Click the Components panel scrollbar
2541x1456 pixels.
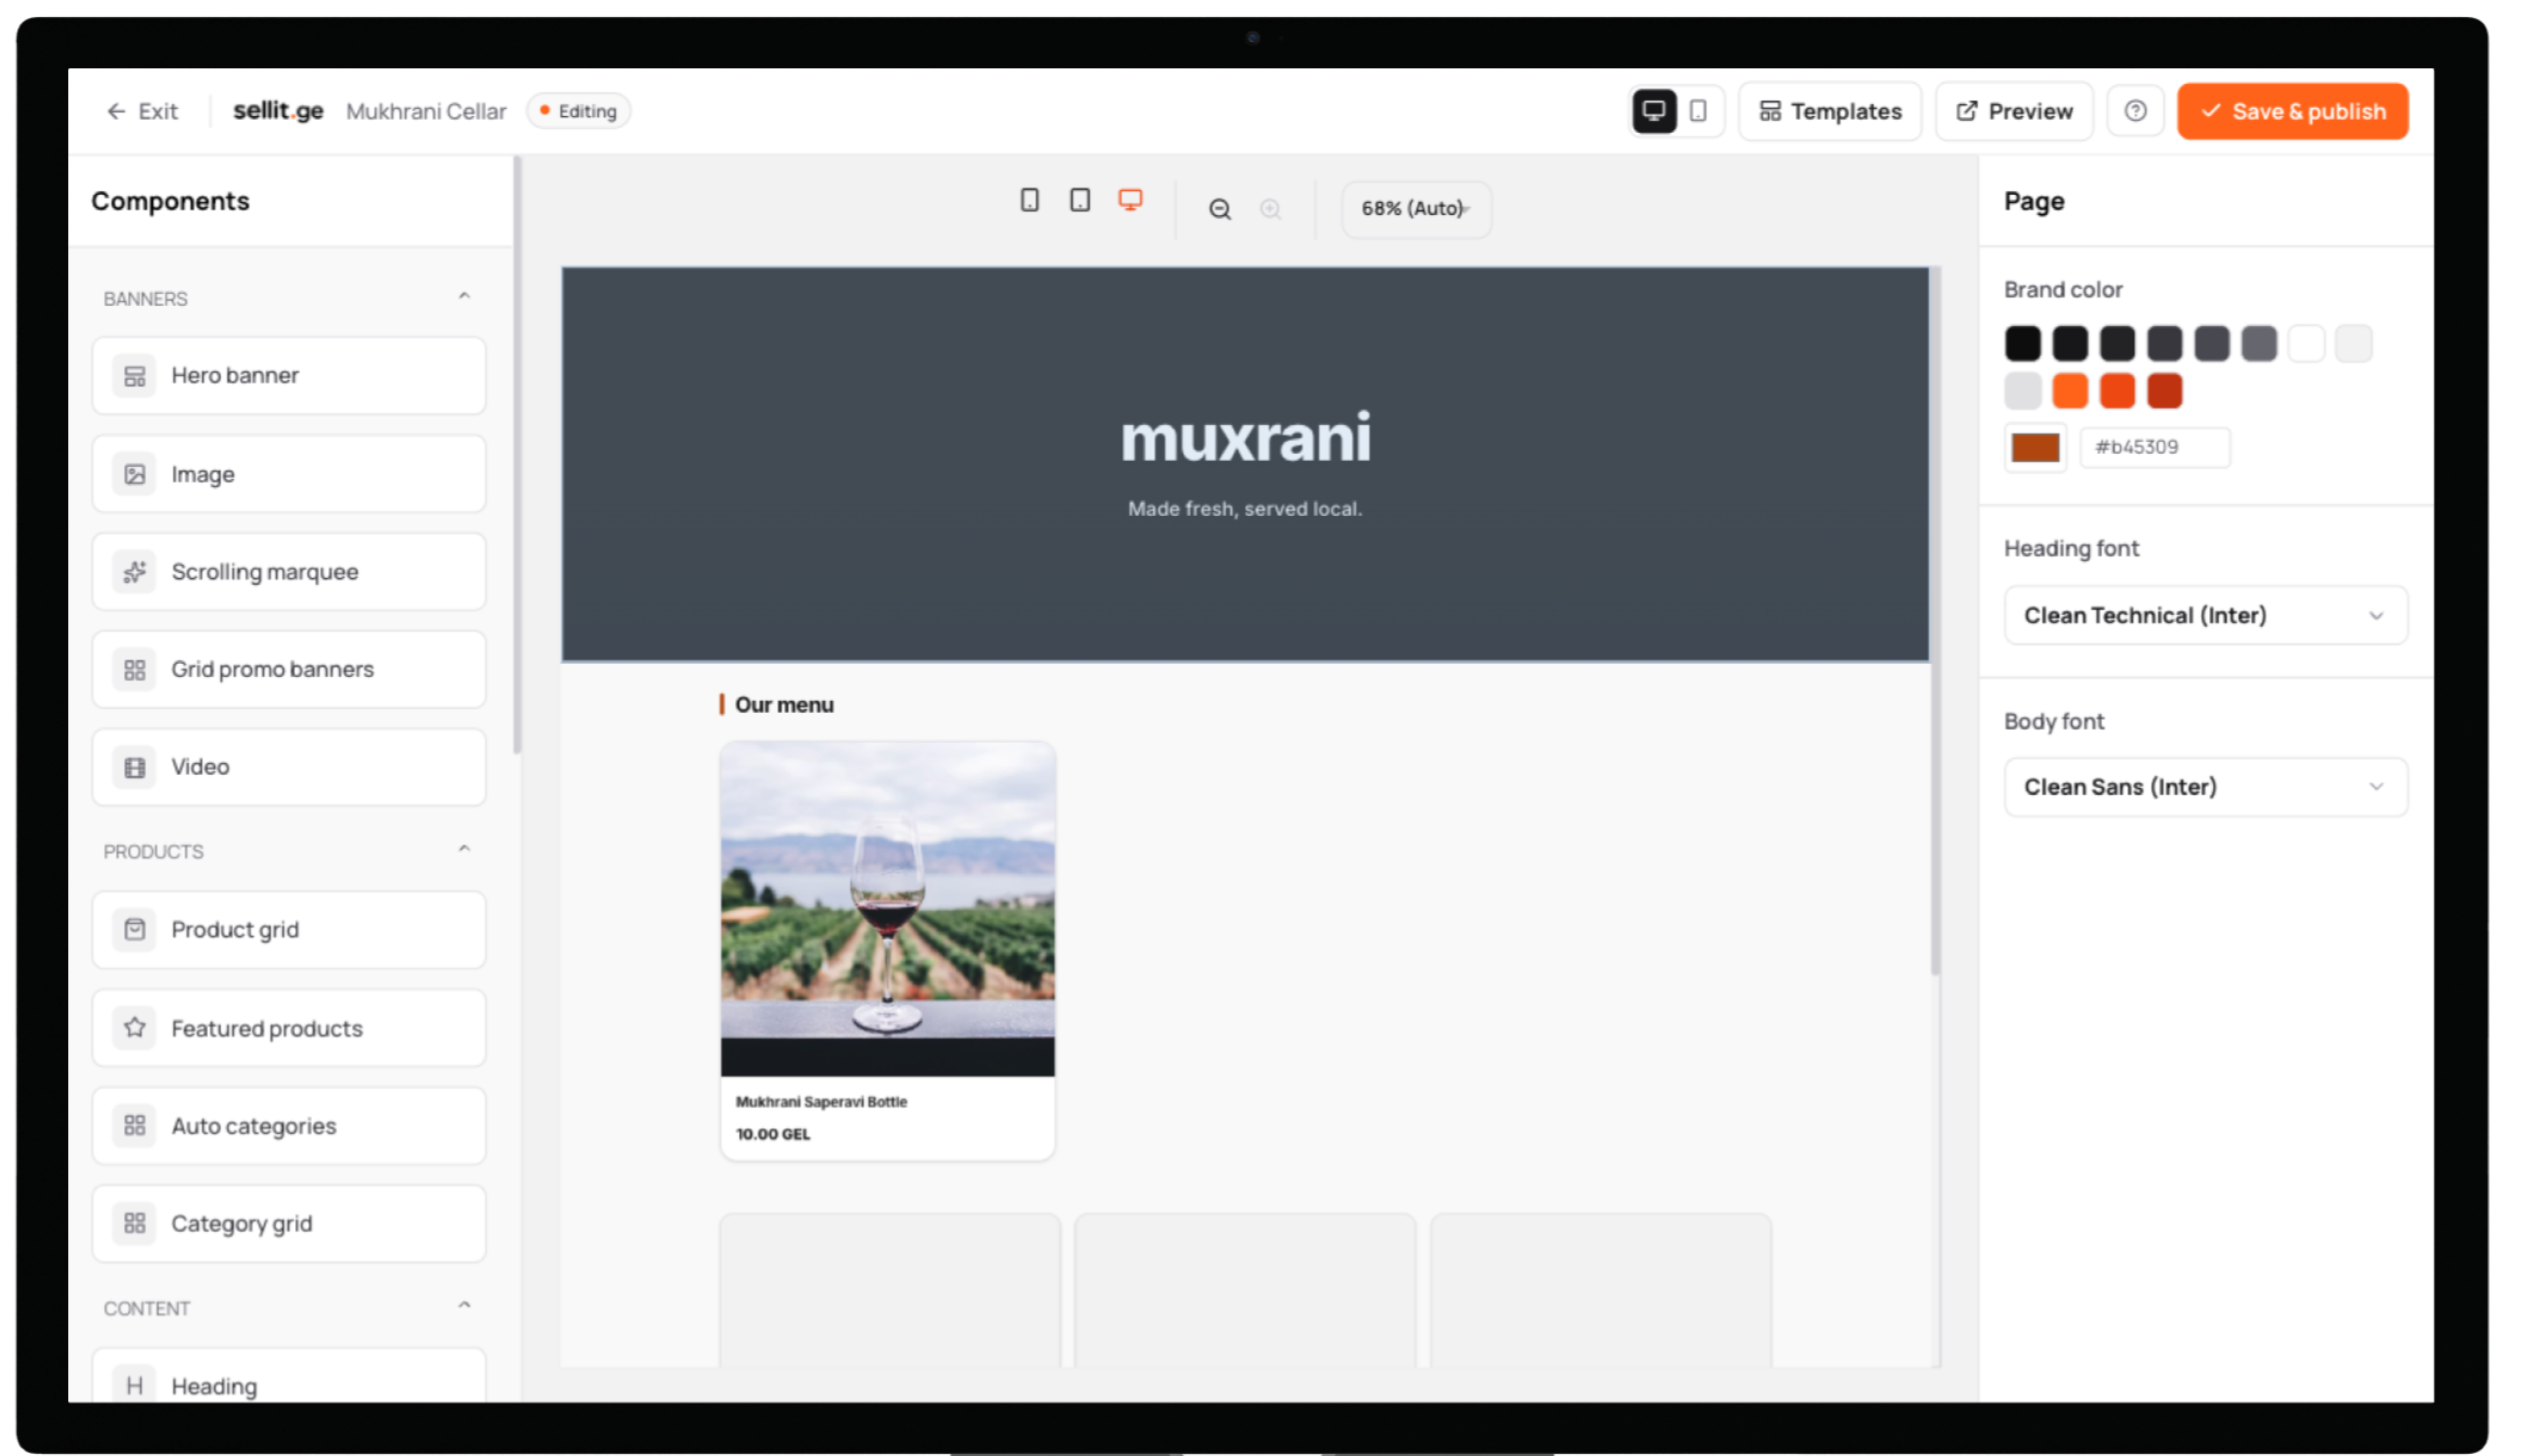click(x=516, y=455)
